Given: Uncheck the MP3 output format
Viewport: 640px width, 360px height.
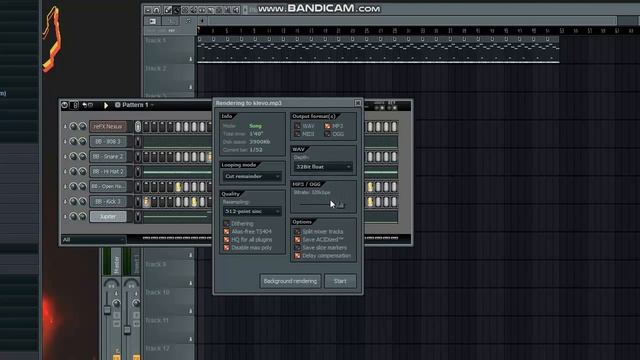Looking at the screenshot, I should tap(327, 126).
